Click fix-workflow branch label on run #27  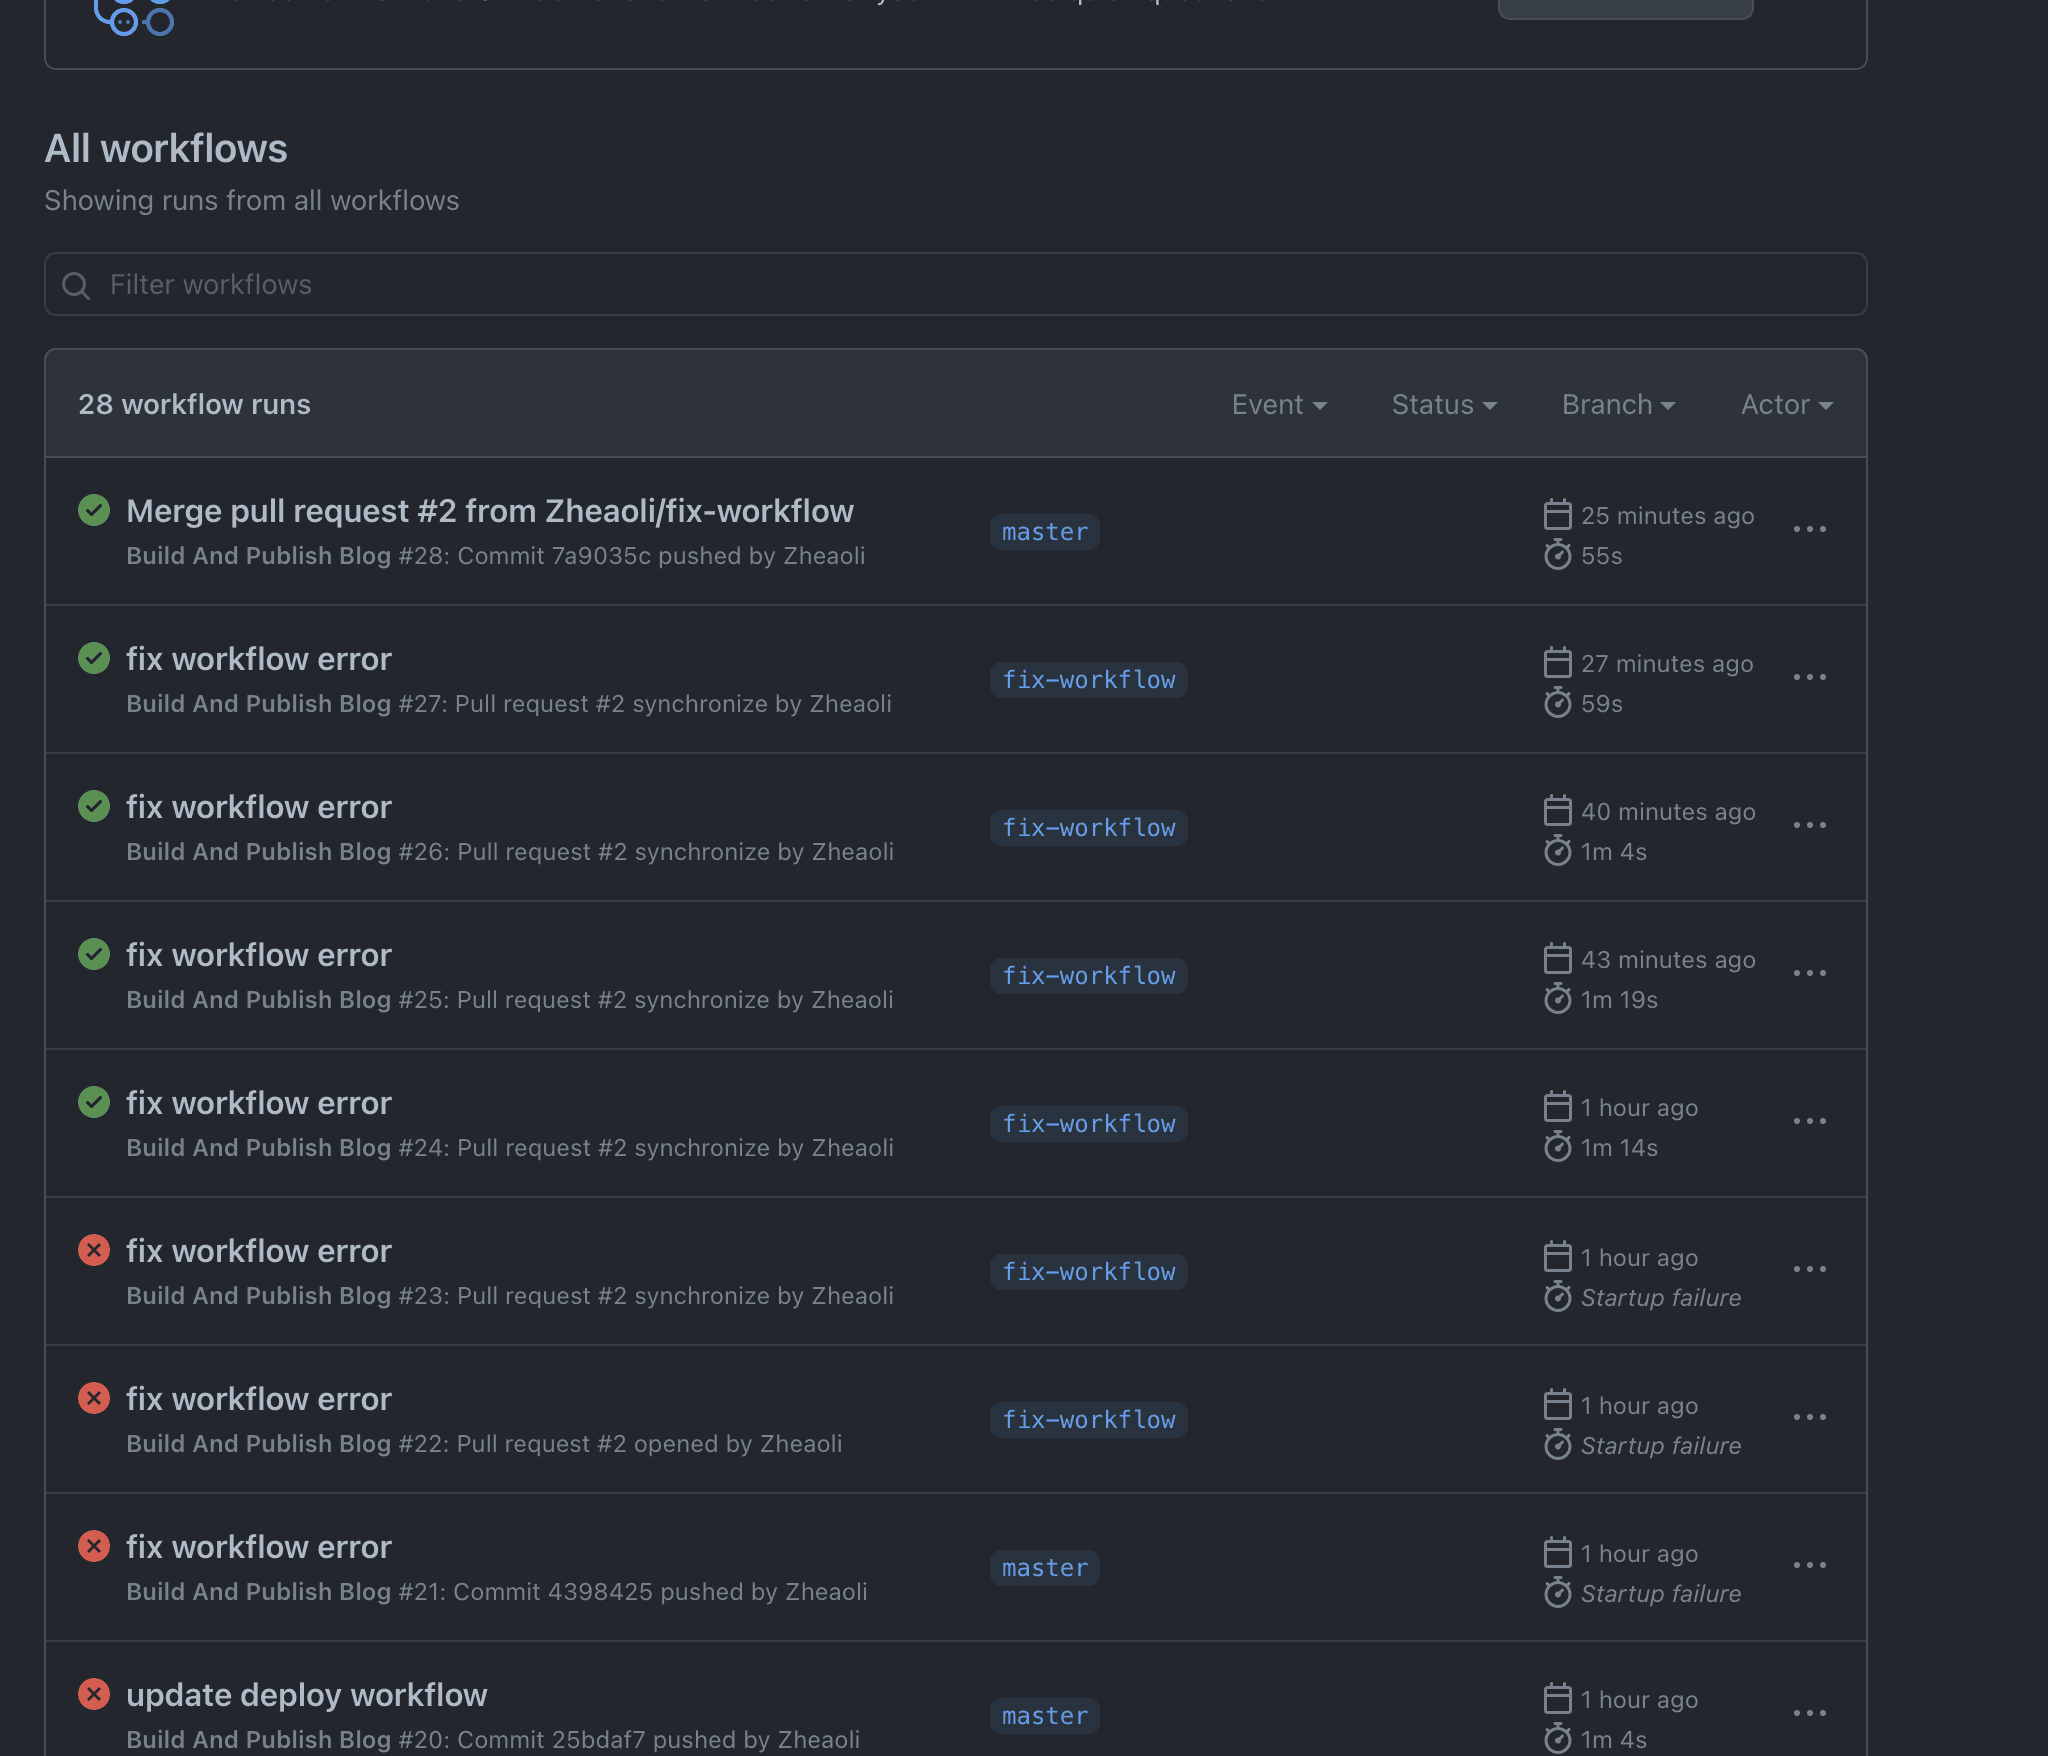pos(1088,680)
